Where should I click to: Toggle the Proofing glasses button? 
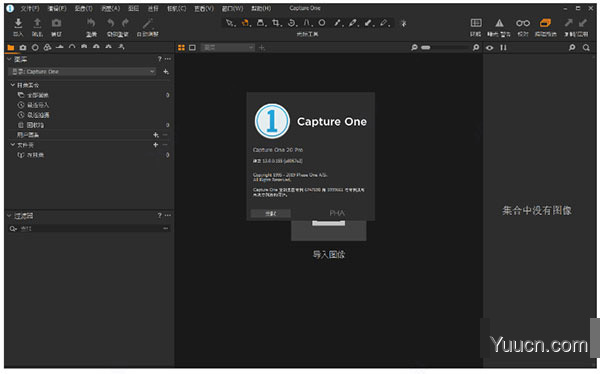(x=523, y=23)
